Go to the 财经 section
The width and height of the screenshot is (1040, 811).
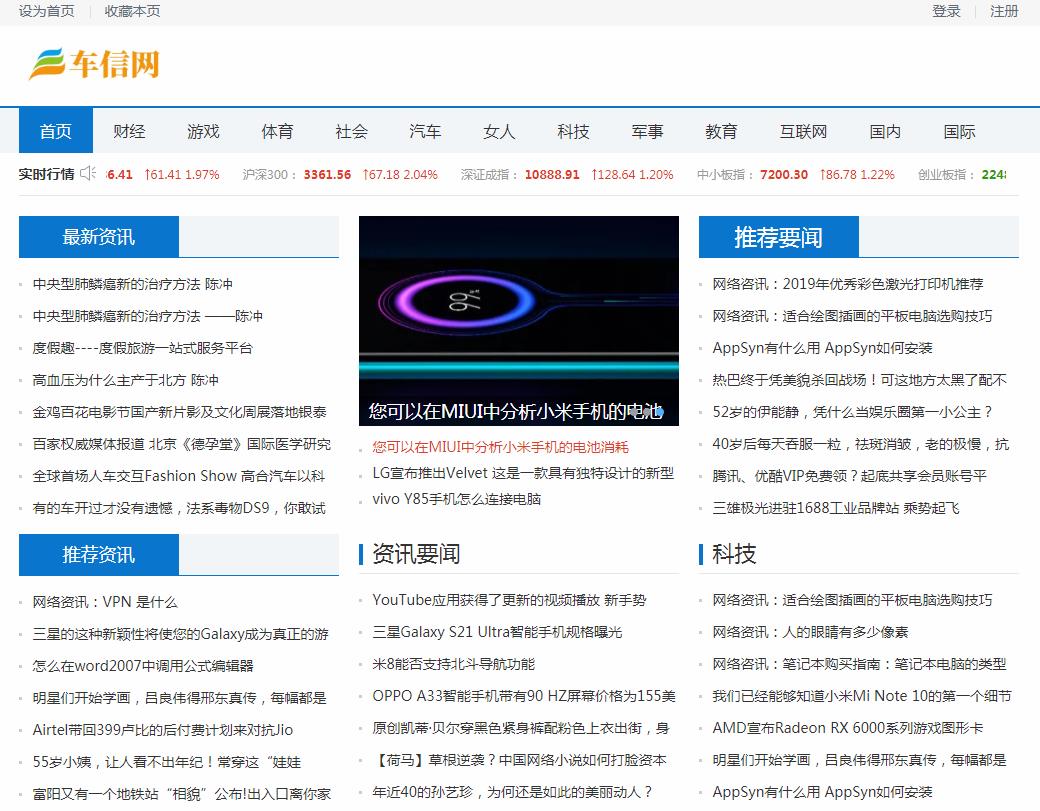[x=129, y=131]
